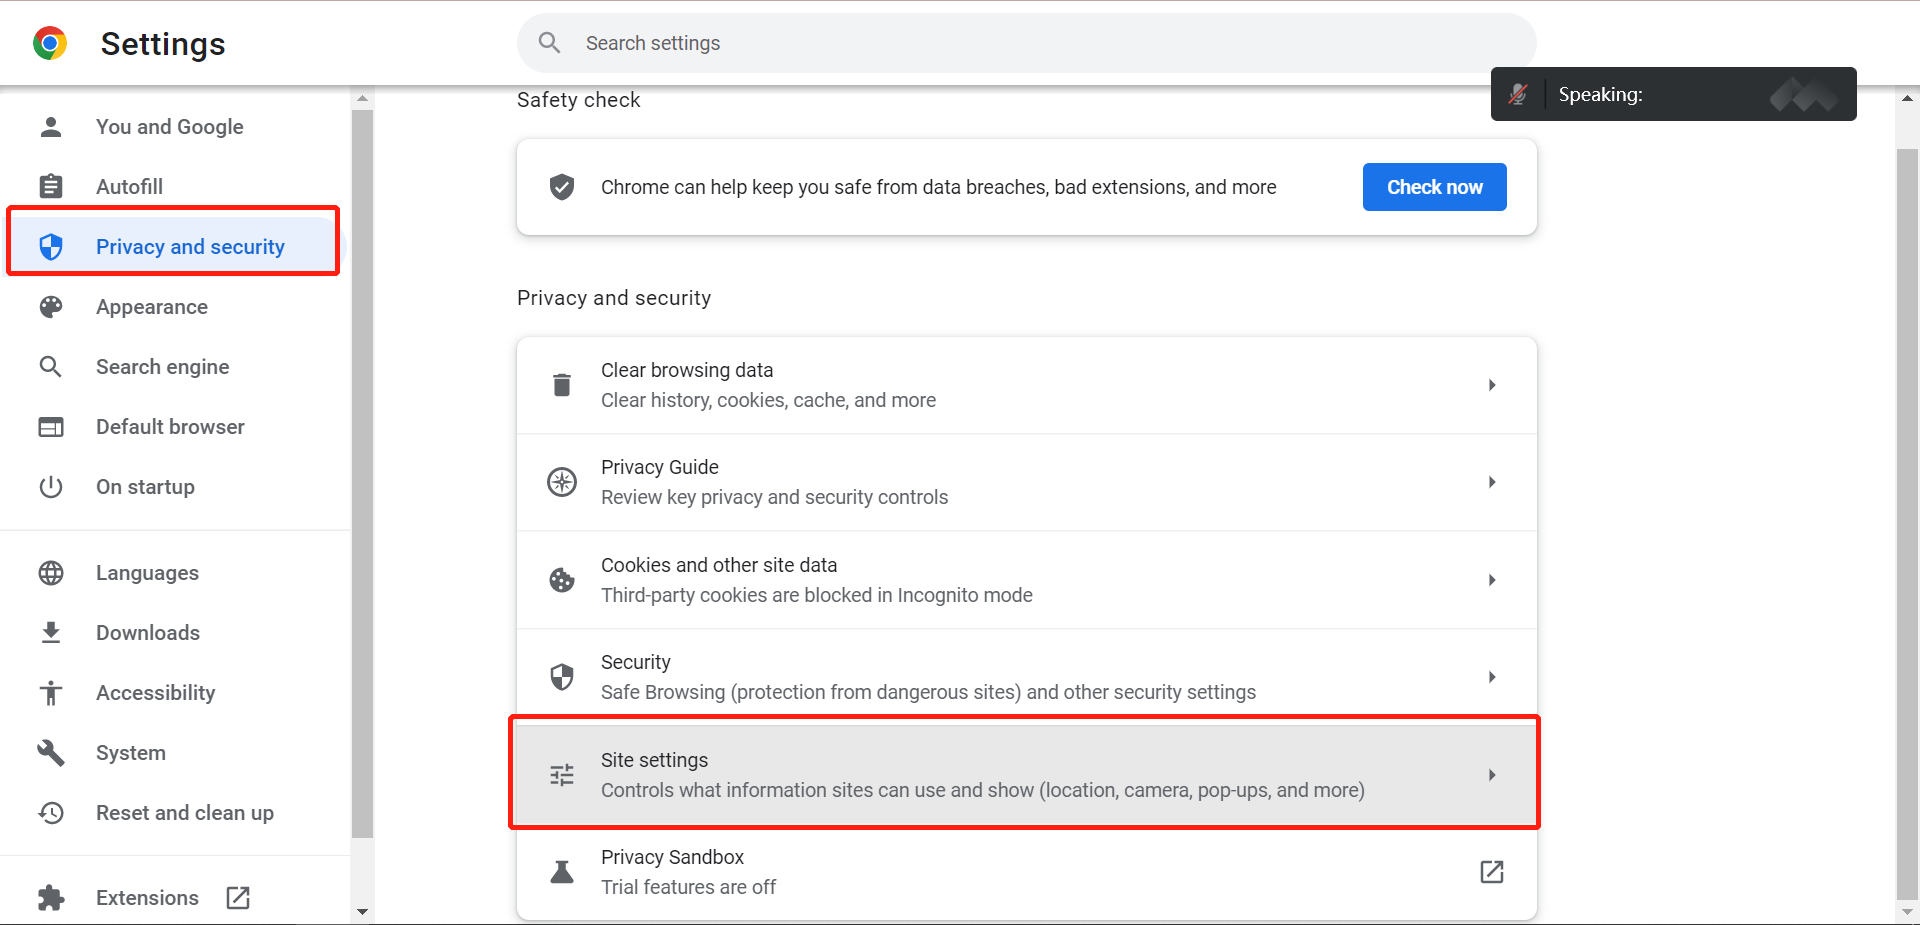Click the compass icon for Privacy Guide
Image resolution: width=1920 pixels, height=925 pixels.
point(562,482)
